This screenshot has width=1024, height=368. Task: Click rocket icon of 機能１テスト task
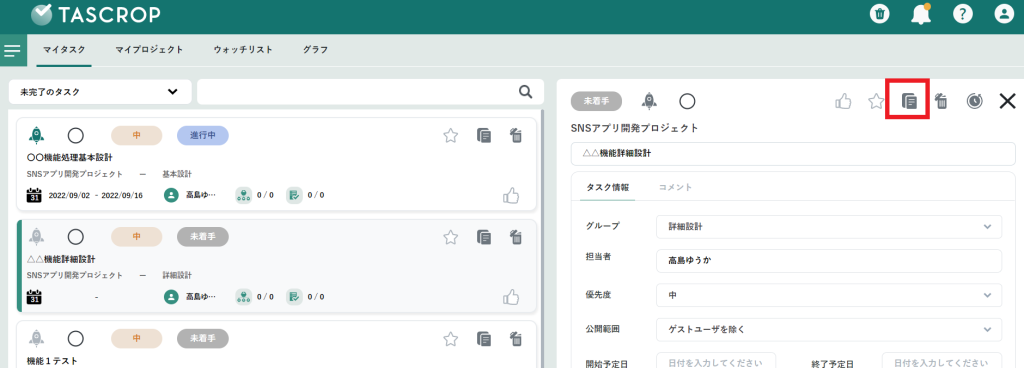pyautogui.click(x=37, y=339)
